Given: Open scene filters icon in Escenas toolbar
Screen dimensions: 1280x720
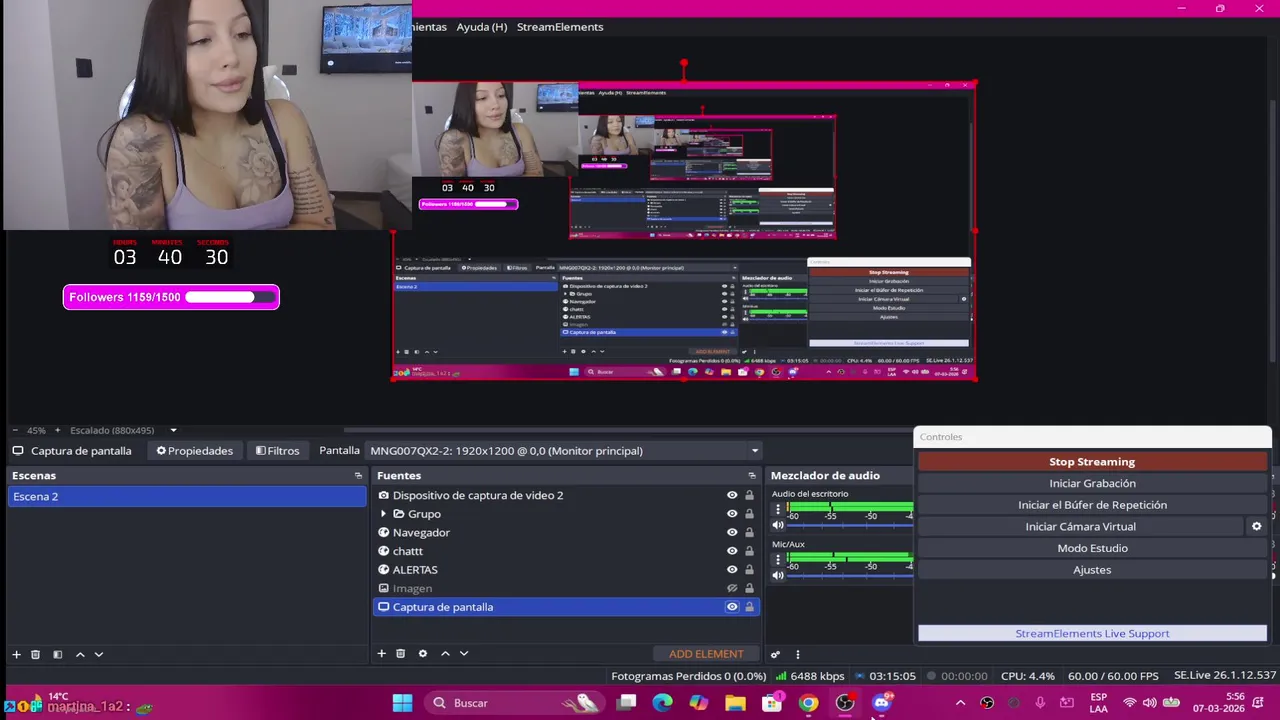Looking at the screenshot, I should point(57,654).
